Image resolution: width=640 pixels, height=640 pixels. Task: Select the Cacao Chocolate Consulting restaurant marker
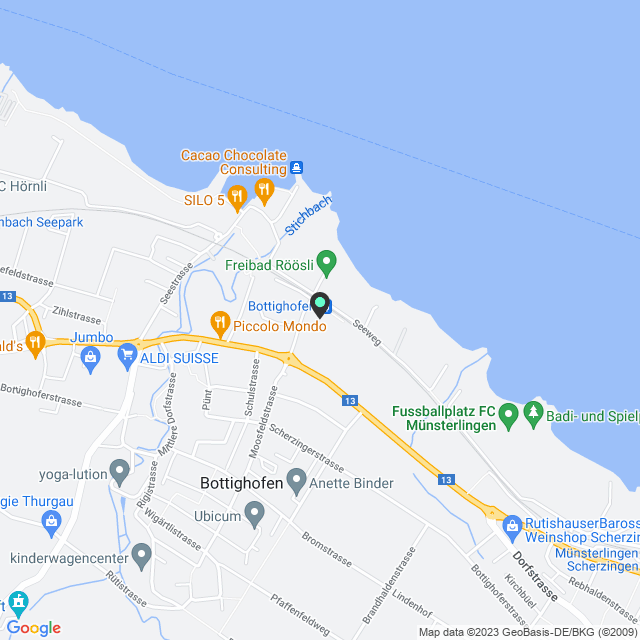[264, 191]
